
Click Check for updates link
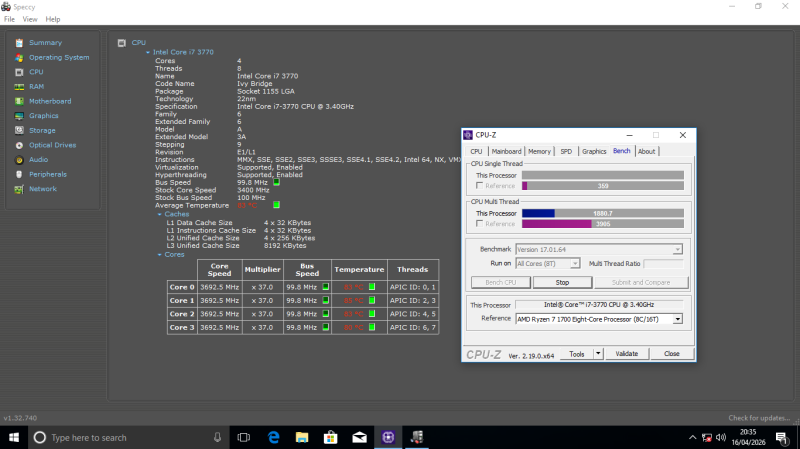click(759, 418)
